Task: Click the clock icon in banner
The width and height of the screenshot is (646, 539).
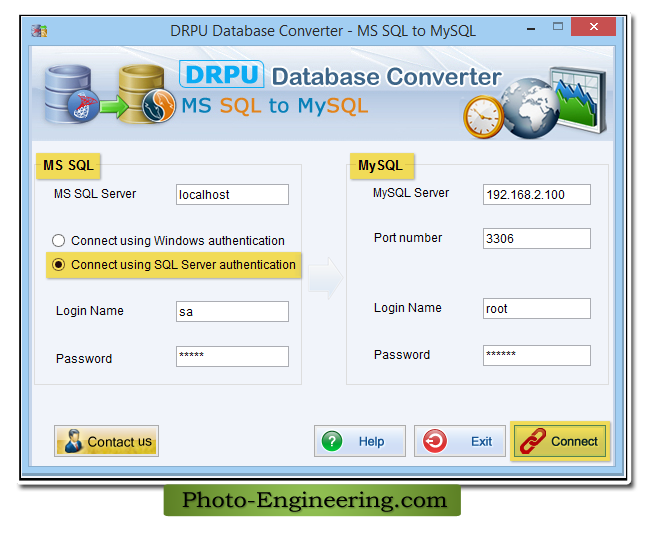Action: [484, 117]
